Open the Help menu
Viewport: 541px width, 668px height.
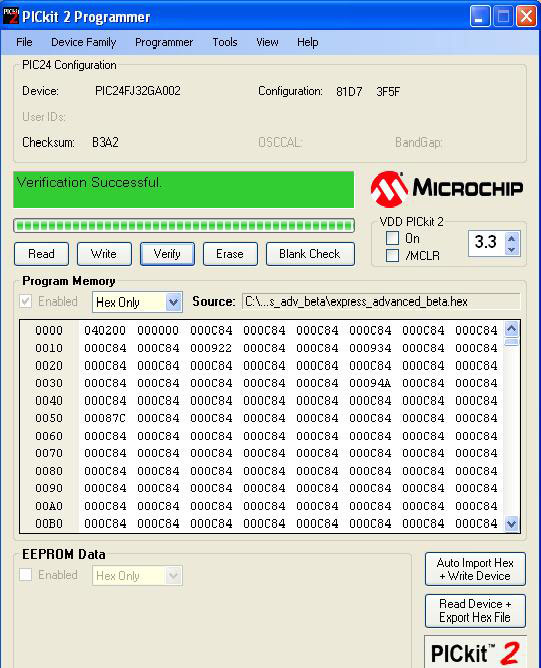pos(308,42)
